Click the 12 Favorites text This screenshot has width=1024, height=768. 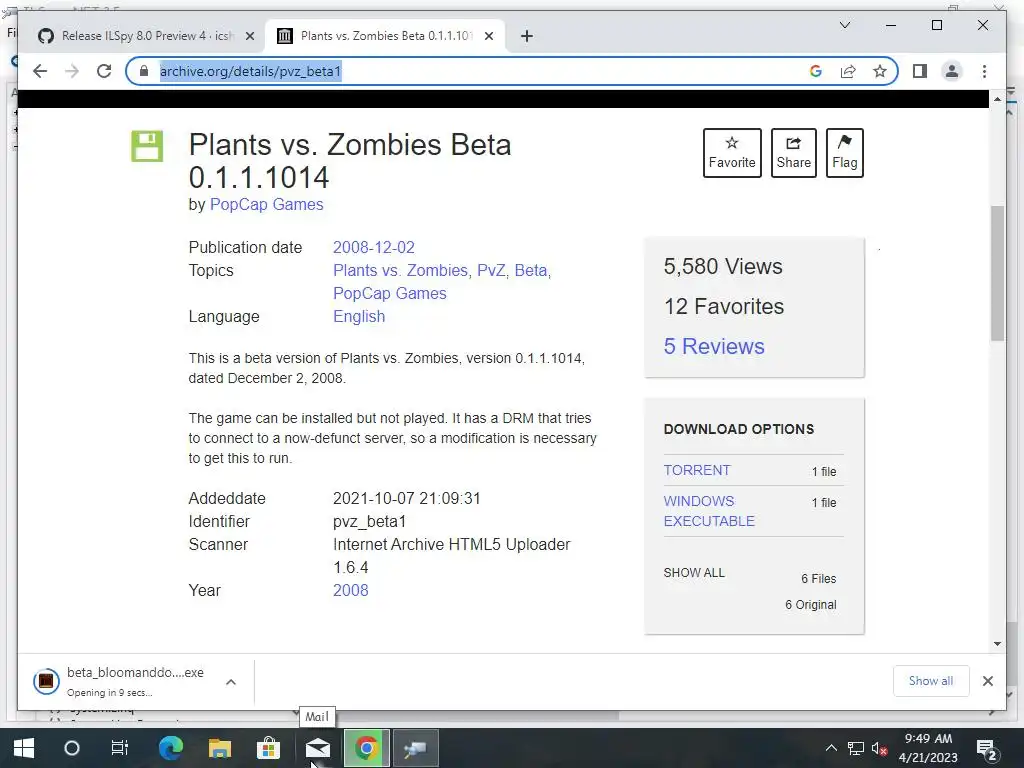pyautogui.click(x=724, y=306)
